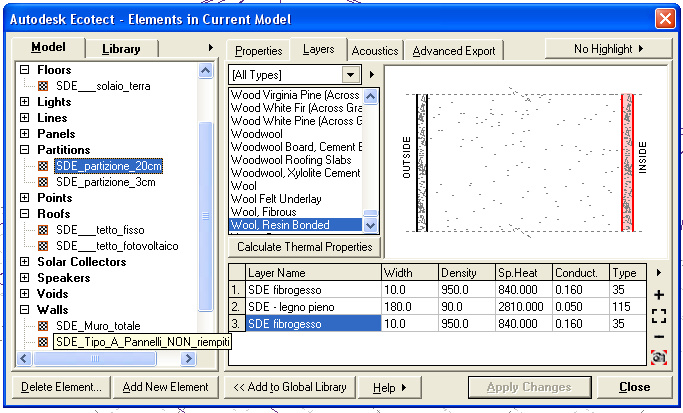Click the 2810.000 Sp.Heat cell
This screenshot has width=683, height=413.
pyautogui.click(x=524, y=307)
